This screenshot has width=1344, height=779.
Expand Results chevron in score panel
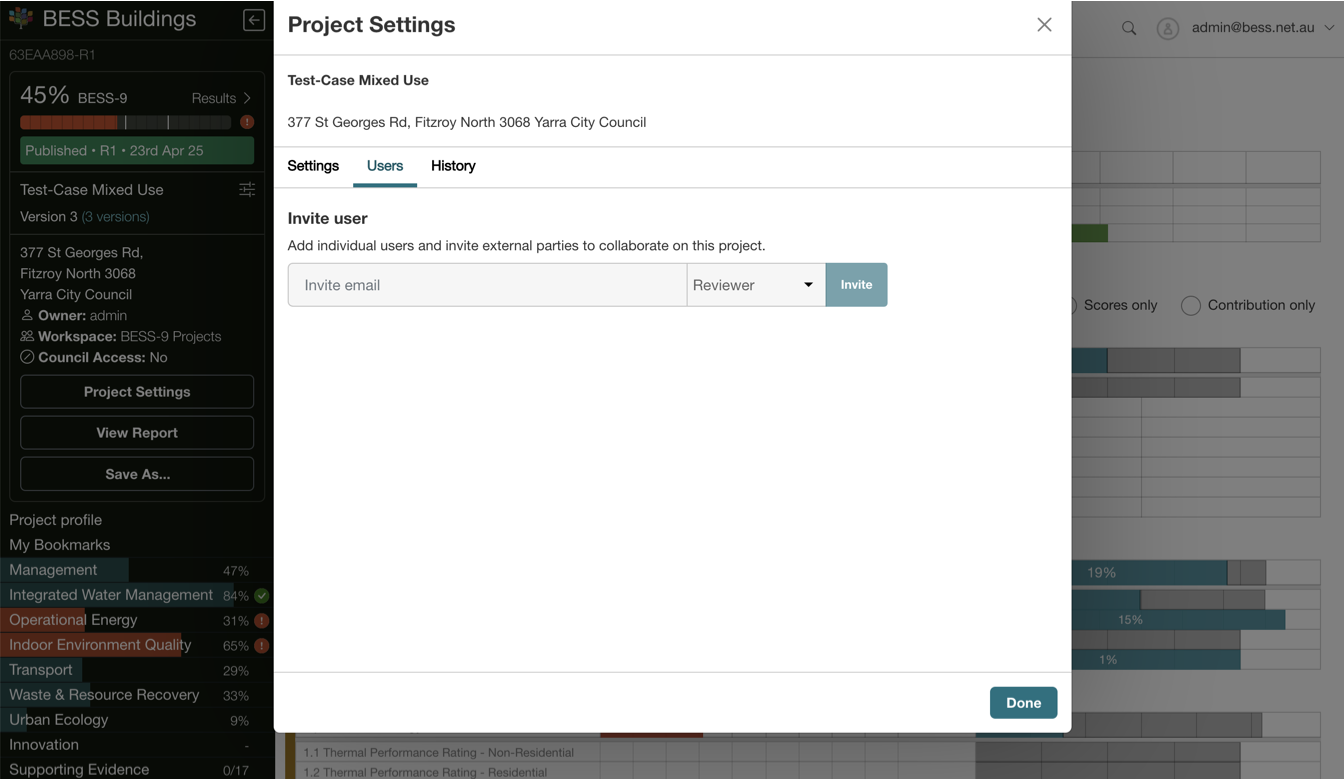pos(247,98)
